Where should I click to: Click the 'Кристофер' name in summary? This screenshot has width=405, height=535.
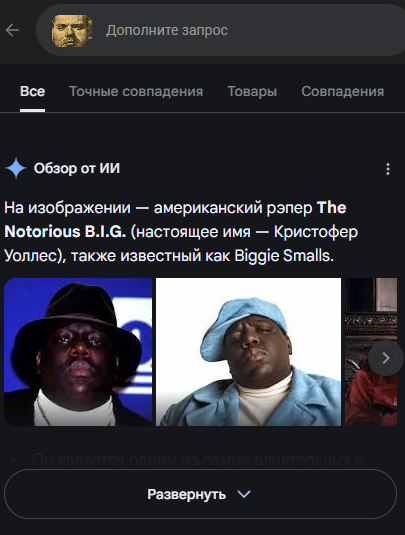tap(316, 232)
